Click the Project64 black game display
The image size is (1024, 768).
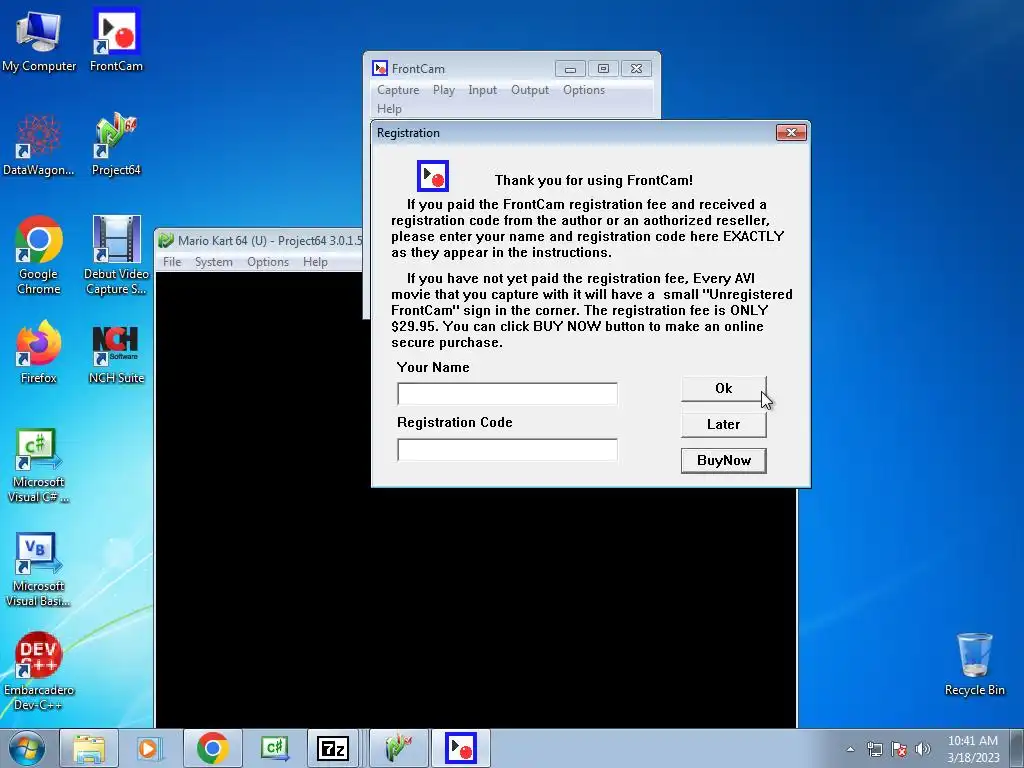tap(475, 607)
